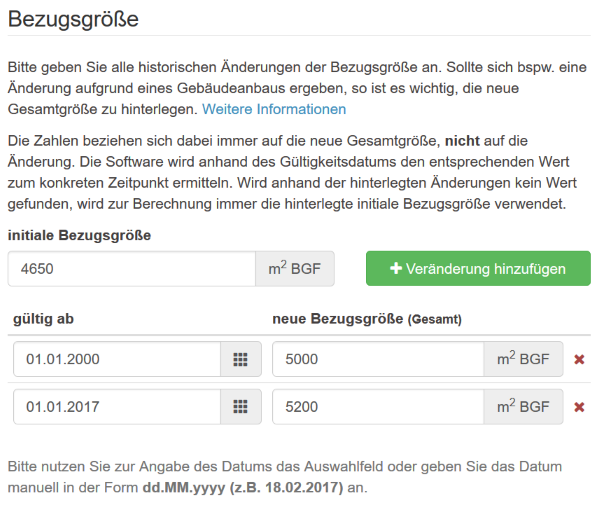Click the date field showing 01.01.2017
Image resolution: width=609 pixels, height=510 pixels.
pos(117,407)
